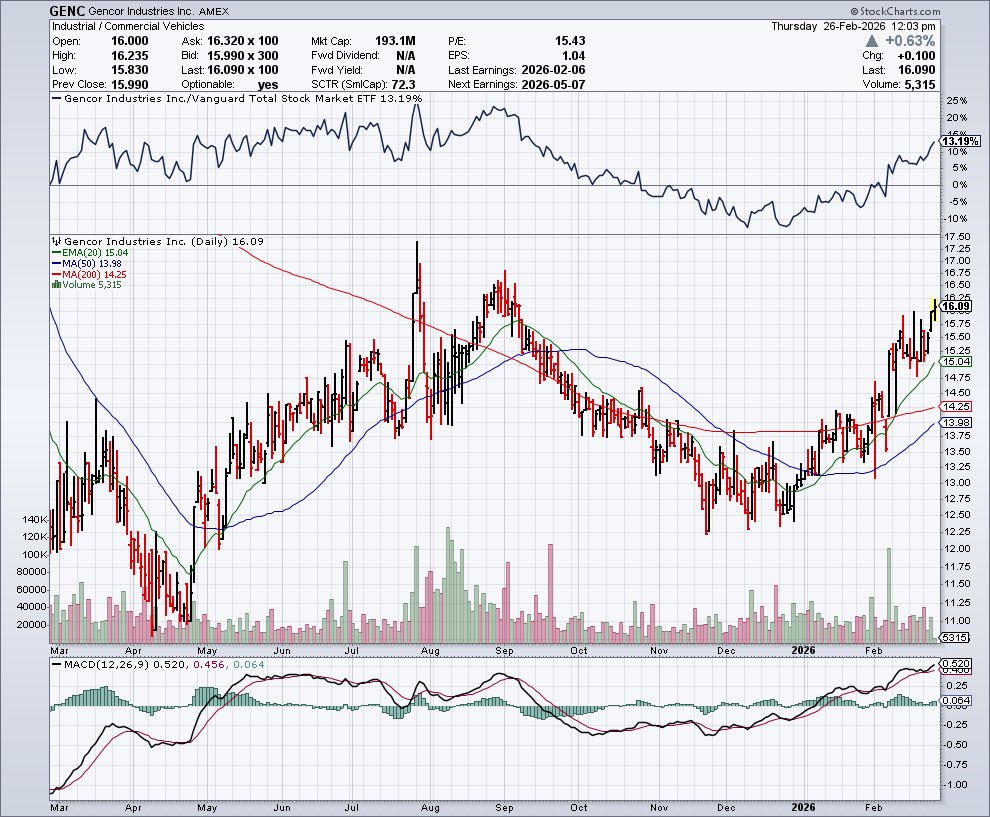
Task: Click the Fwd Yield N/A value
Action: pyautogui.click(x=405, y=70)
